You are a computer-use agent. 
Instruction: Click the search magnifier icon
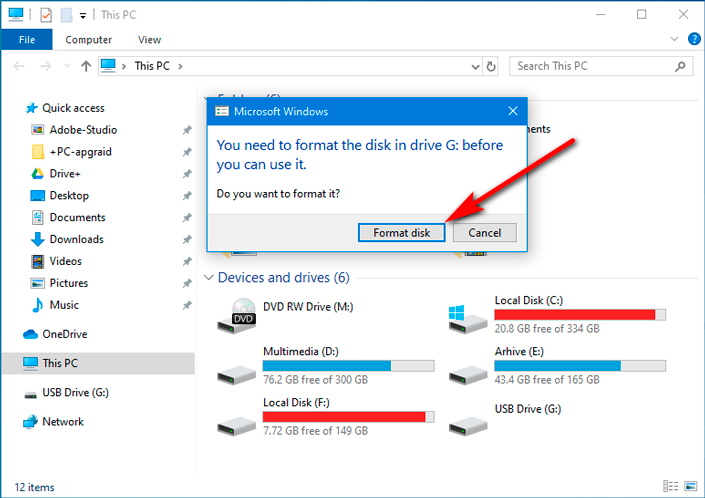point(680,67)
